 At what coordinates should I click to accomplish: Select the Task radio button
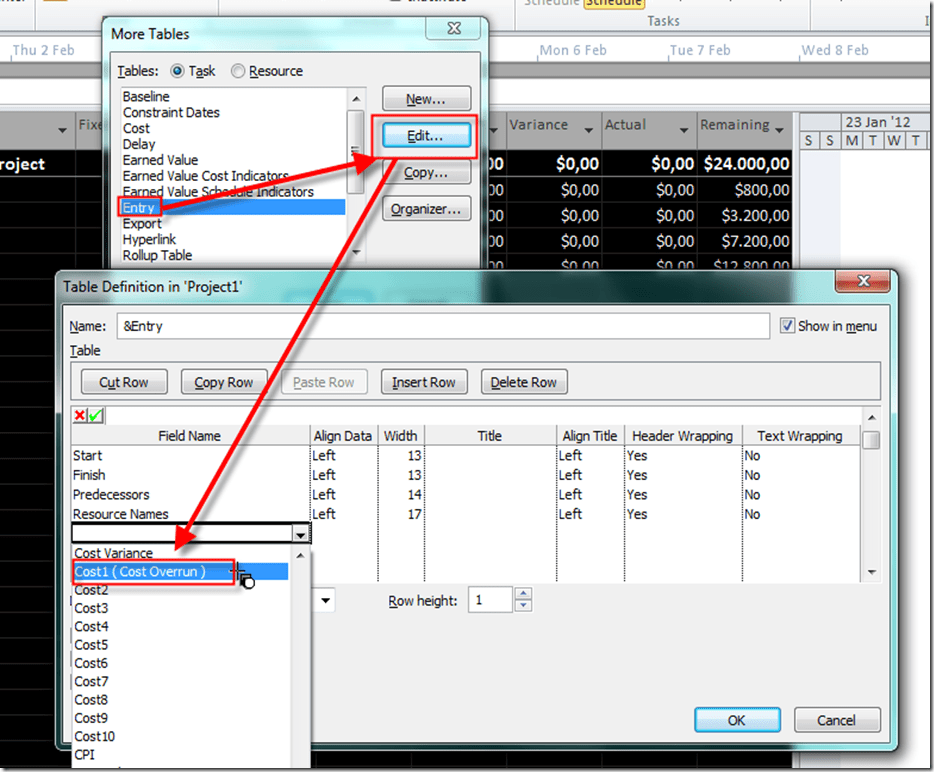[178, 71]
